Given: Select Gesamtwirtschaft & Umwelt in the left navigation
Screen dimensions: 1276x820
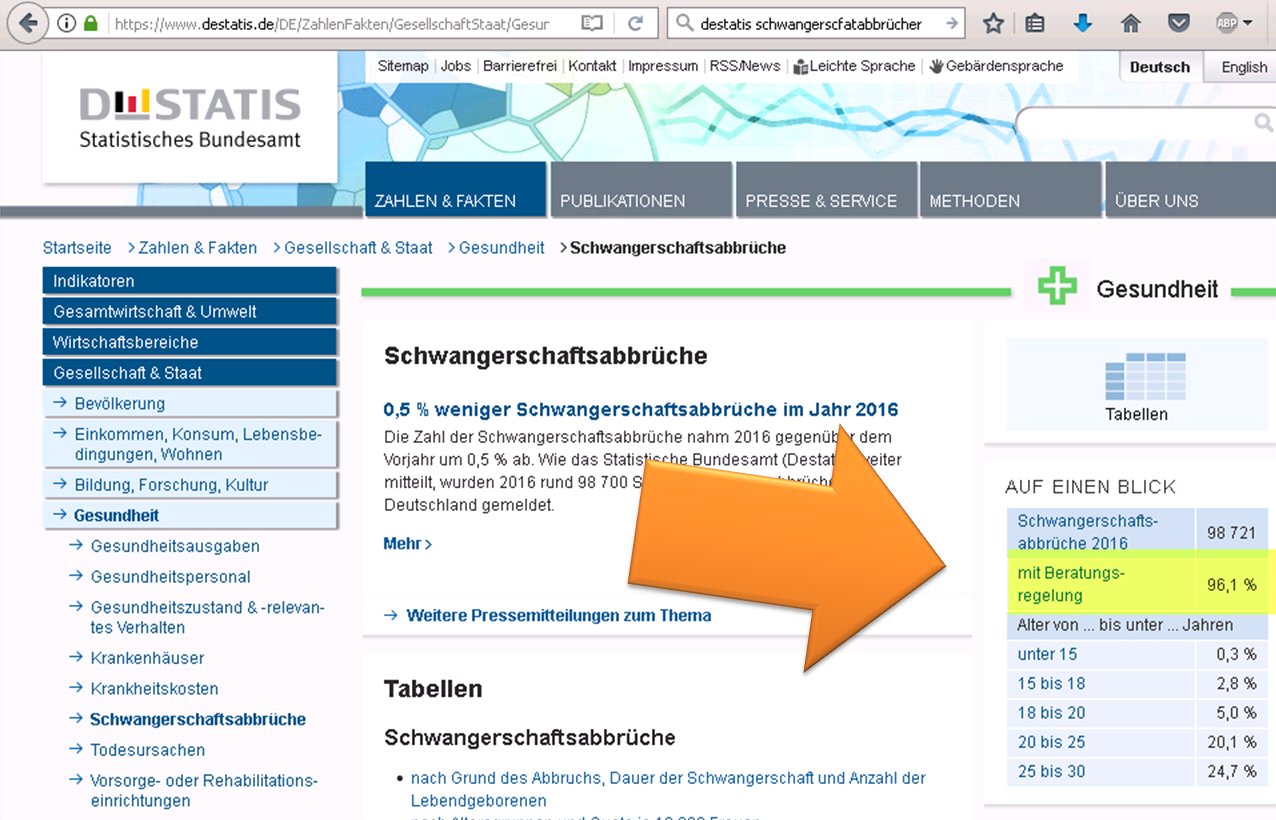Looking at the screenshot, I should tap(190, 312).
